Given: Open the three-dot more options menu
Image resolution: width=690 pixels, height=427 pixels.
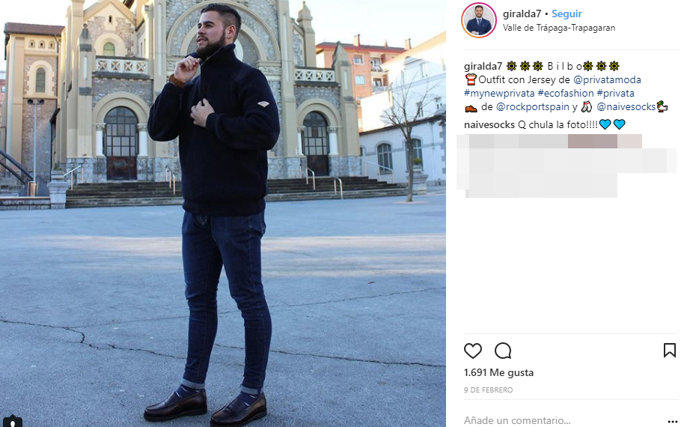Looking at the screenshot, I should pyautogui.click(x=672, y=421).
